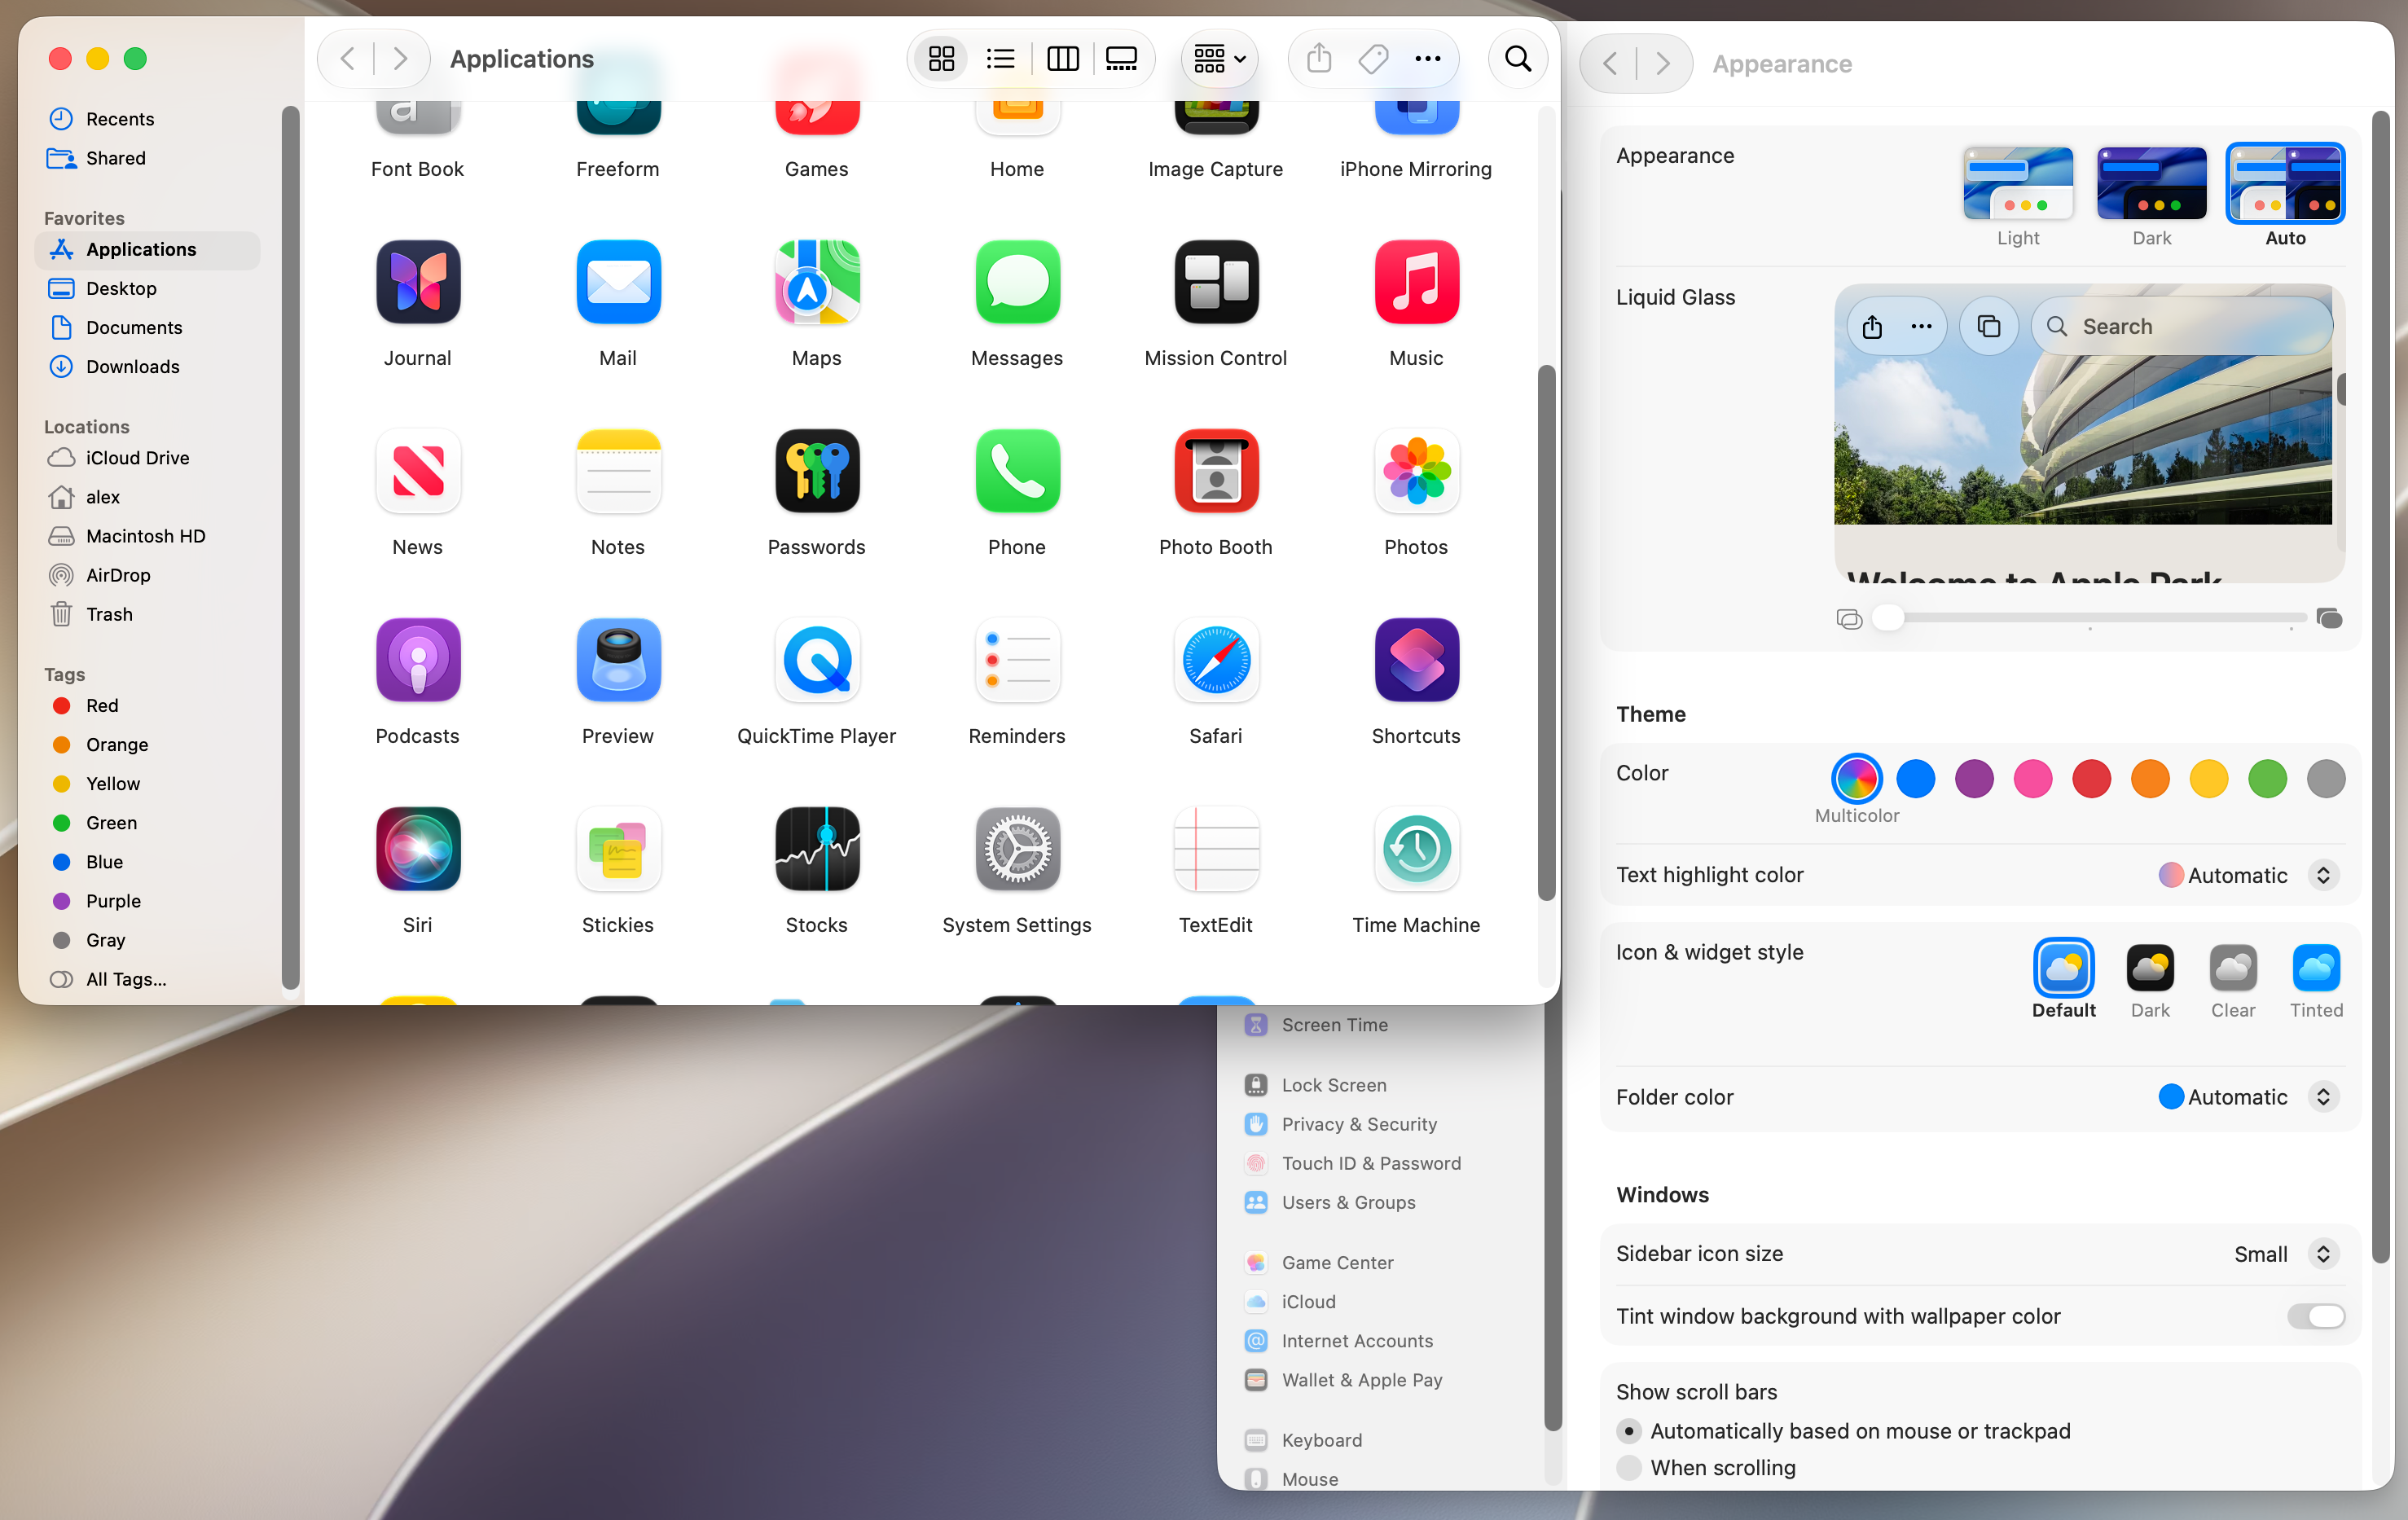Open the Maps application
Screen dimensions: 2408x1520
[x=817, y=282]
